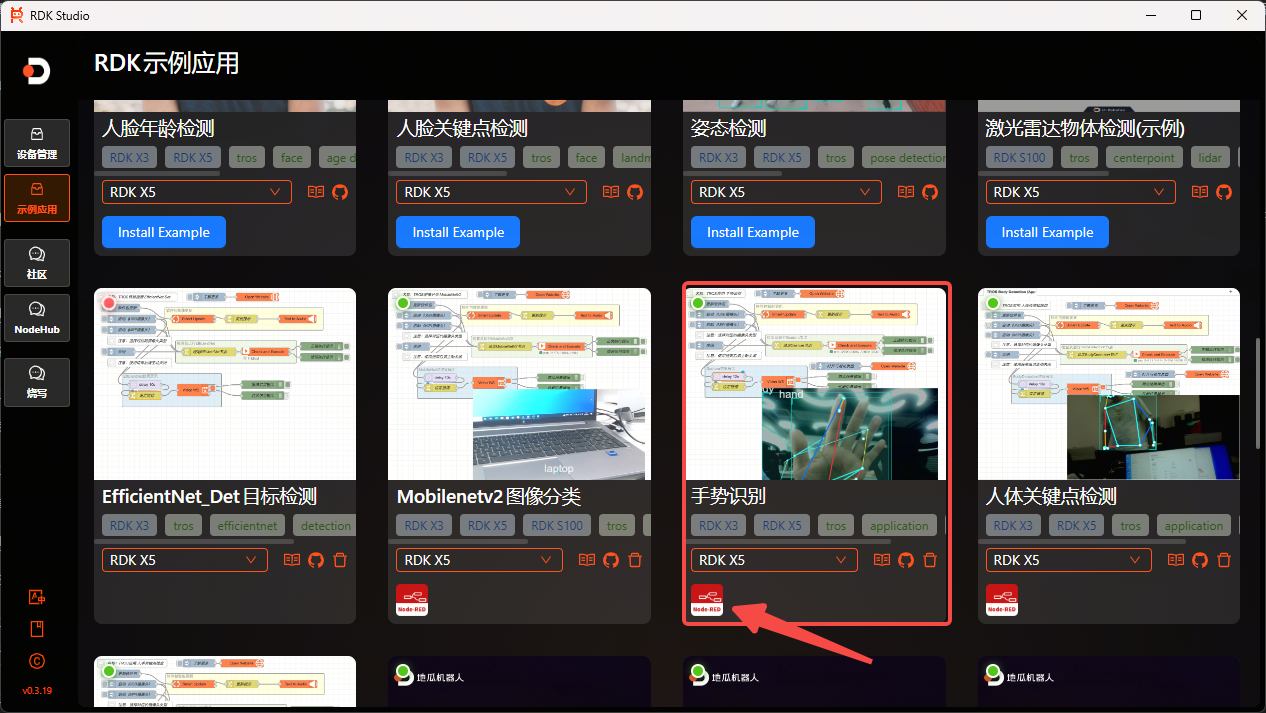Click the Node-RED icon under Mobilenetv2图像分类
Viewport: 1266px width, 713px height.
(x=412, y=600)
